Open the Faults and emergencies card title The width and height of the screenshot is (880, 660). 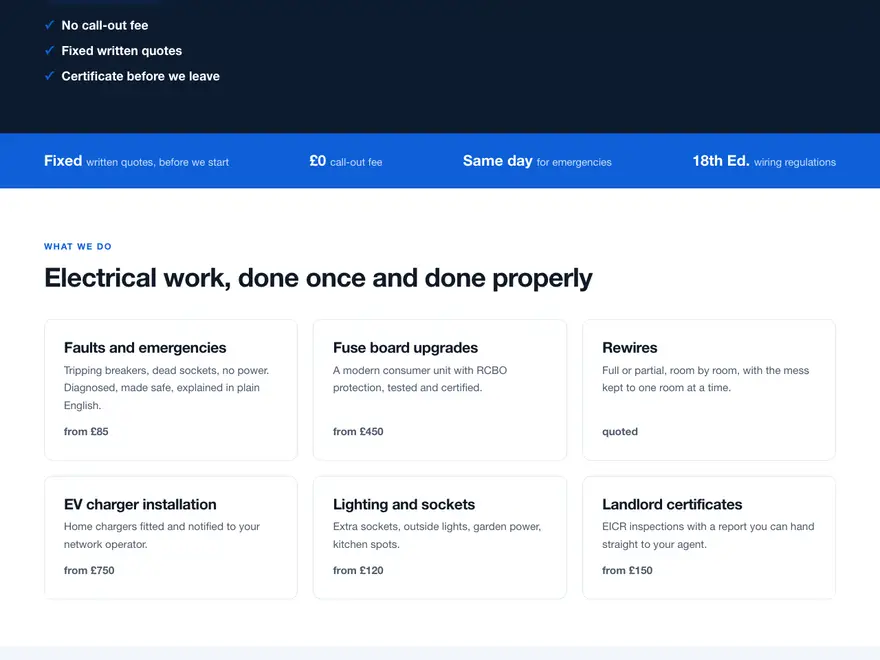click(145, 348)
